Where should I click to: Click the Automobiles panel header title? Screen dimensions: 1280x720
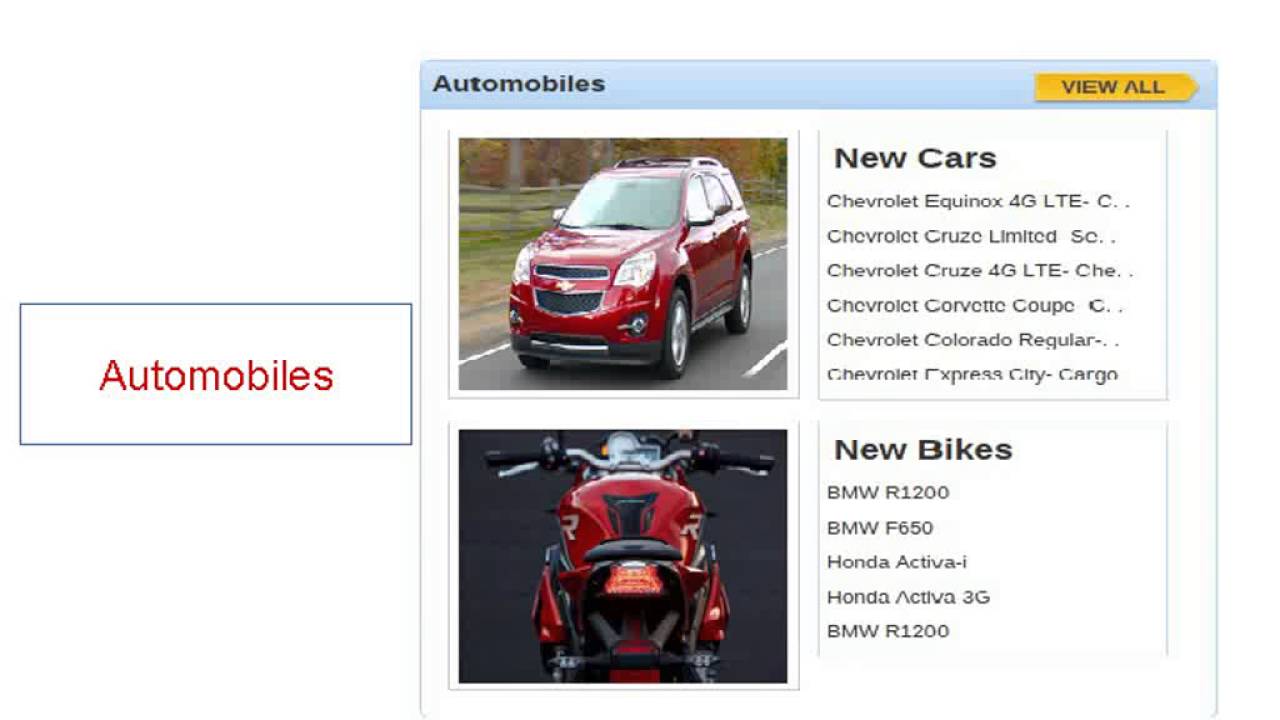[519, 84]
